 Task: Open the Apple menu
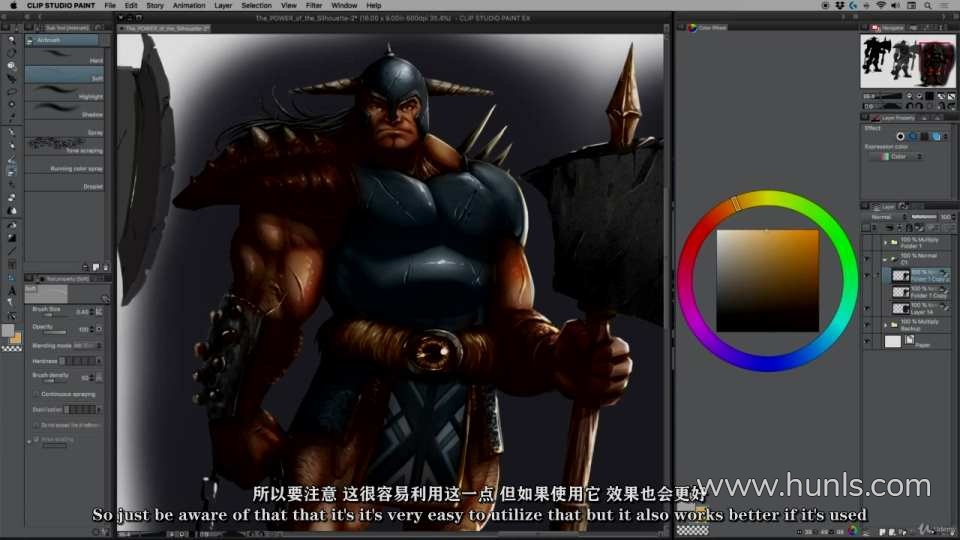coord(13,6)
